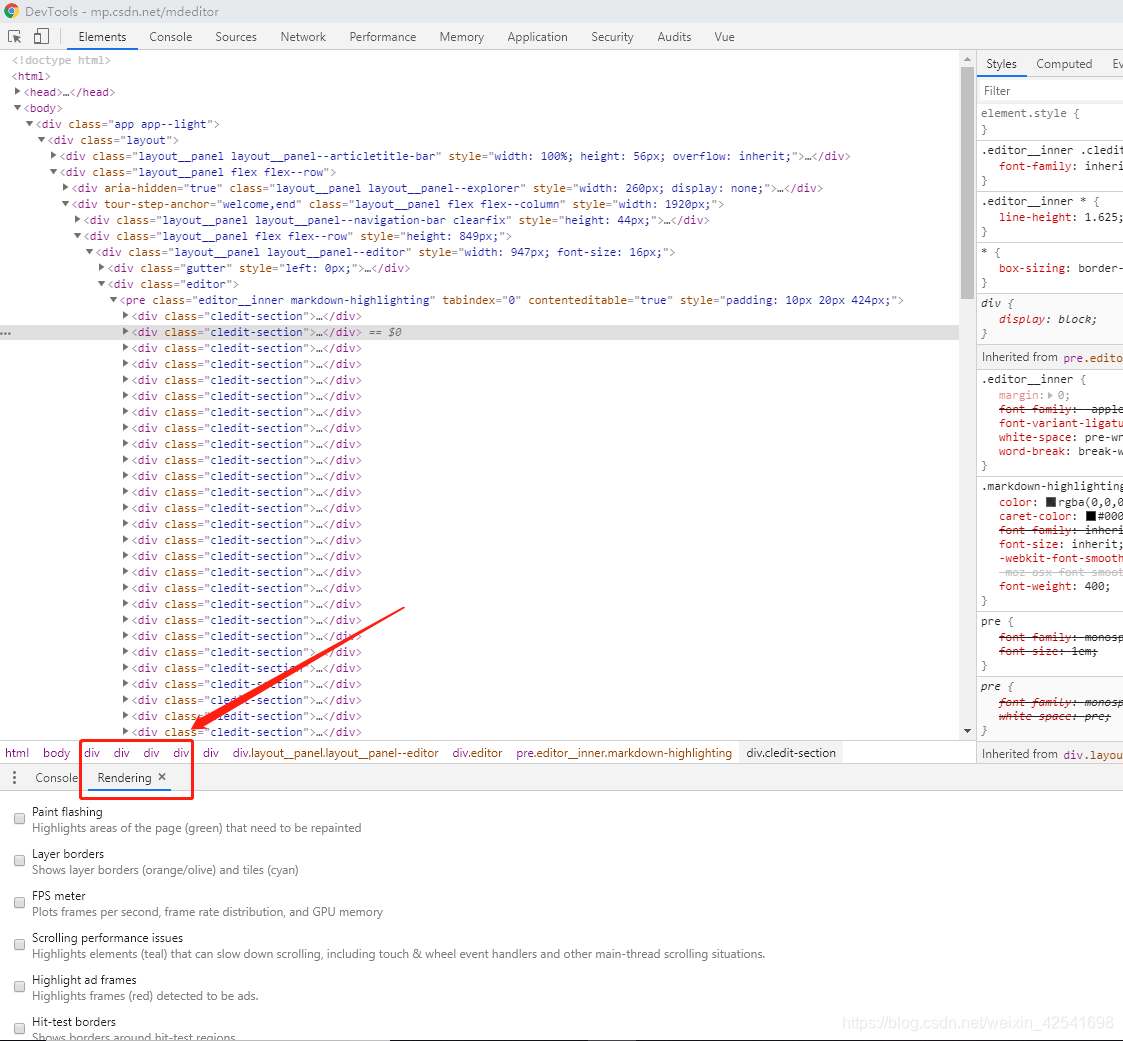
Task: Go to the Memory tab
Action: [461, 37]
